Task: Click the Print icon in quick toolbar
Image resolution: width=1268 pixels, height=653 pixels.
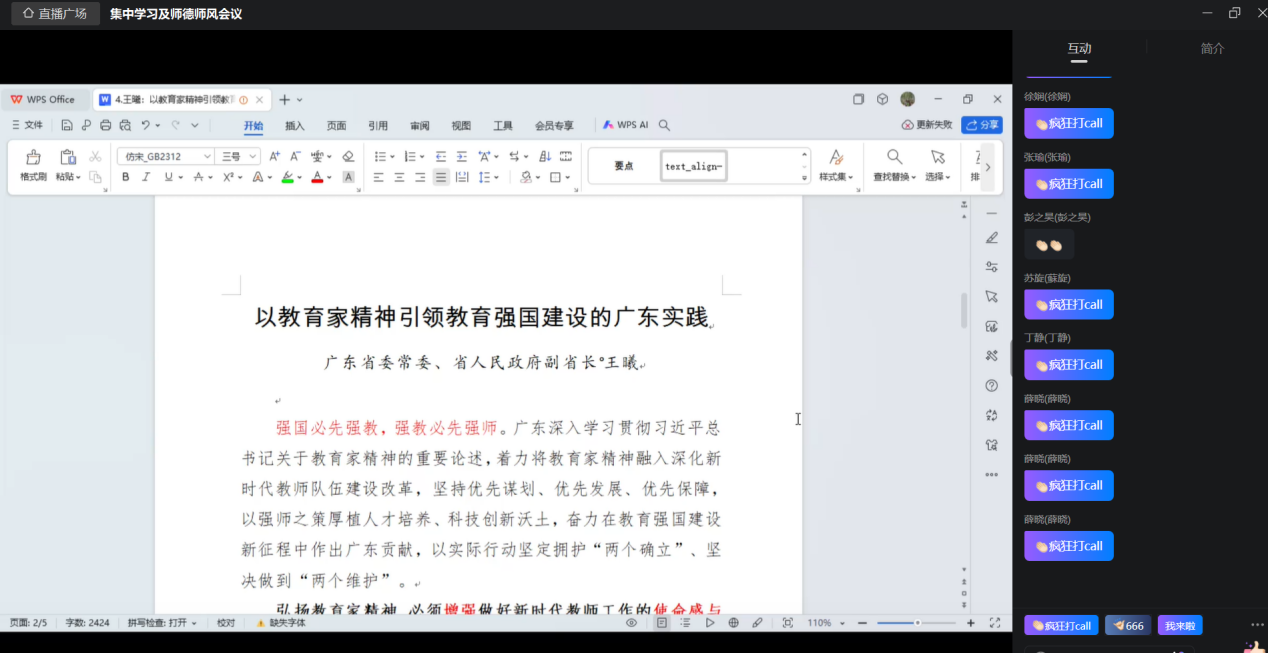Action: [x=105, y=126]
